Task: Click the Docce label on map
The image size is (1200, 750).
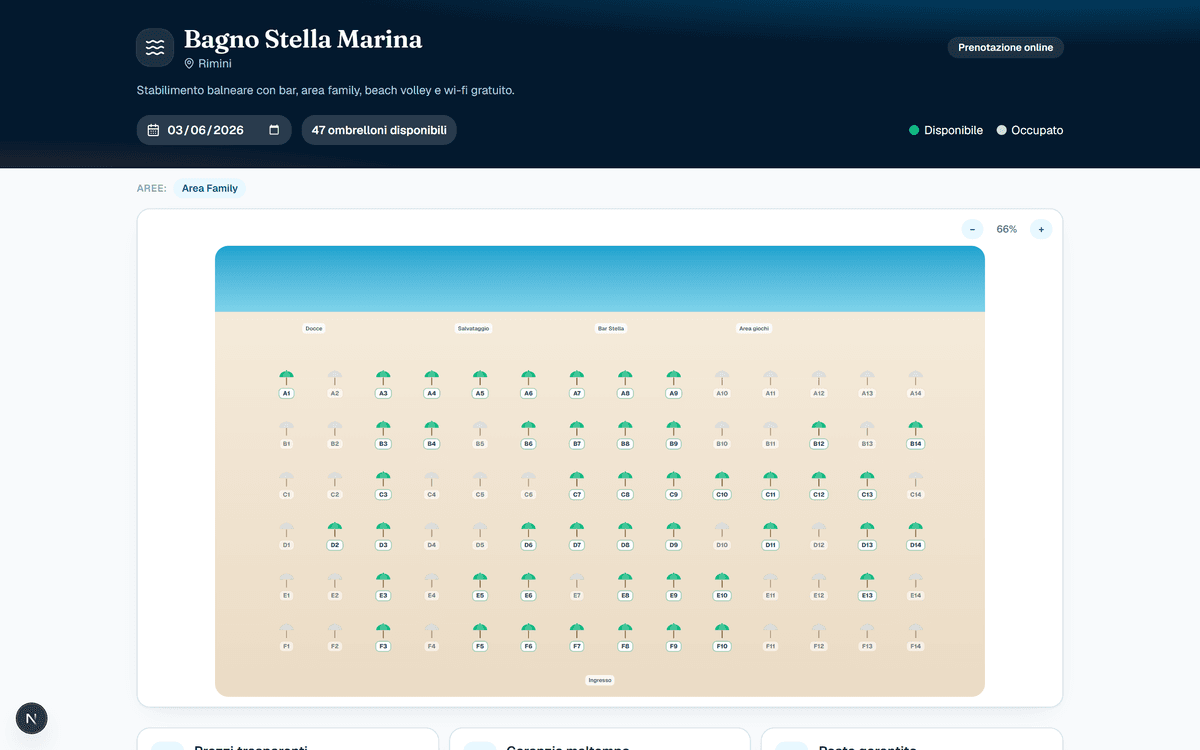Action: click(x=314, y=328)
